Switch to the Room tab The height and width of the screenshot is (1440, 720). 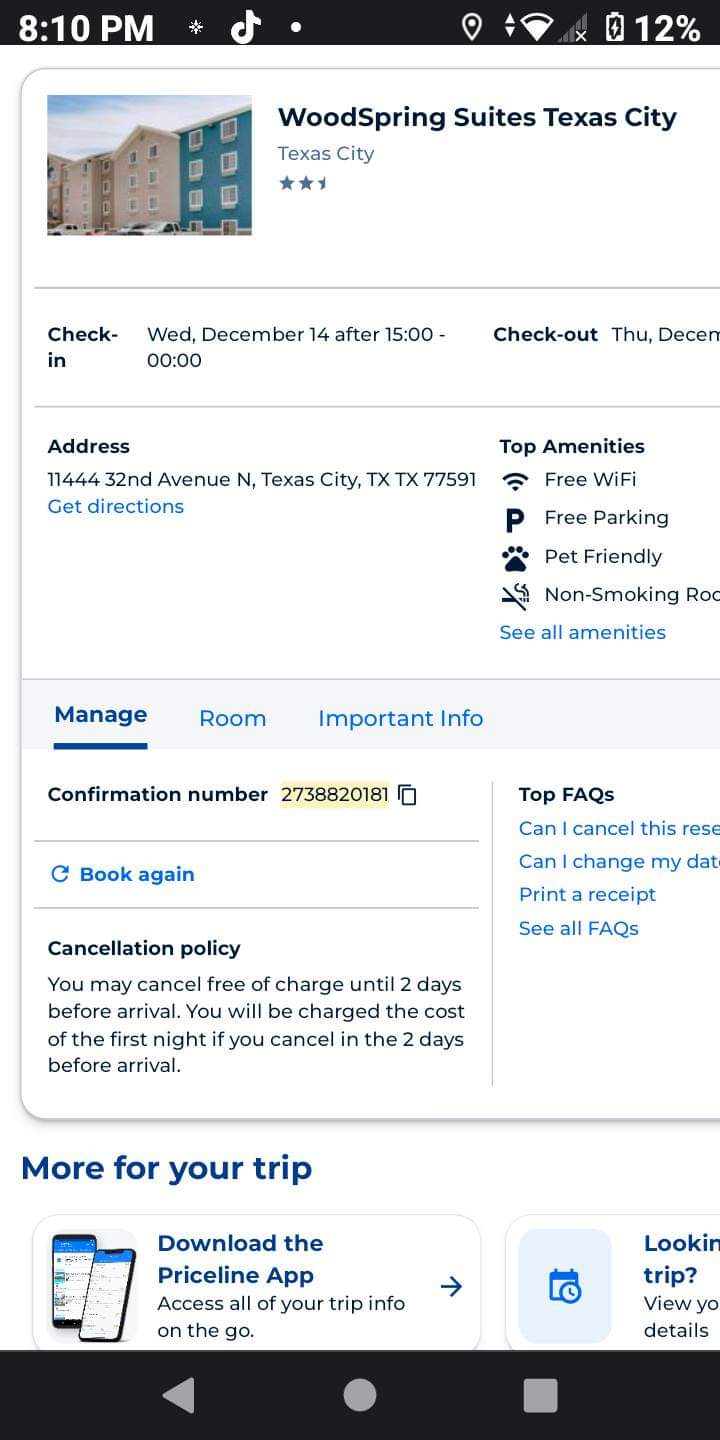(232, 718)
